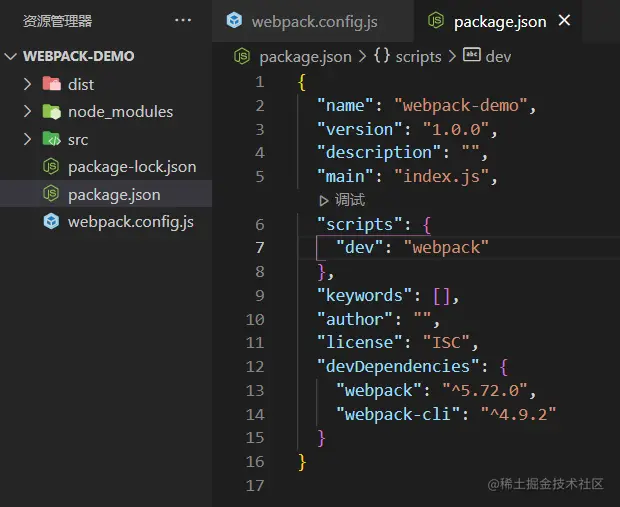Image resolution: width=620 pixels, height=507 pixels.
Task: Click the "webpack-demo" name value
Action: pyautogui.click(x=461, y=106)
